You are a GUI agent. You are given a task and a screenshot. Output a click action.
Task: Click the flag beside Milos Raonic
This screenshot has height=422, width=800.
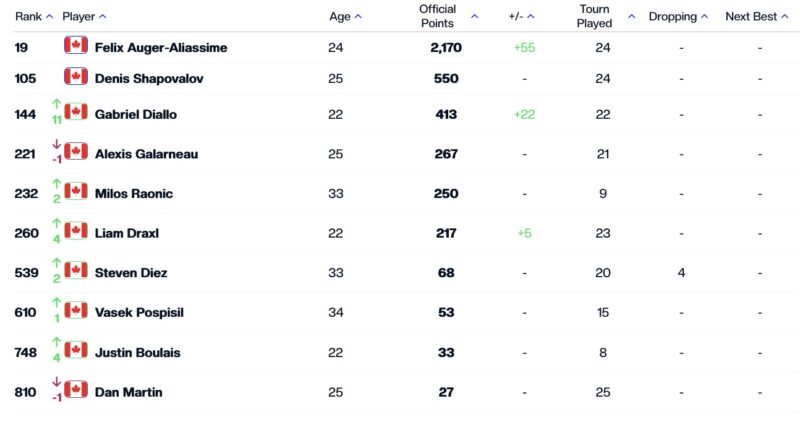pos(76,191)
